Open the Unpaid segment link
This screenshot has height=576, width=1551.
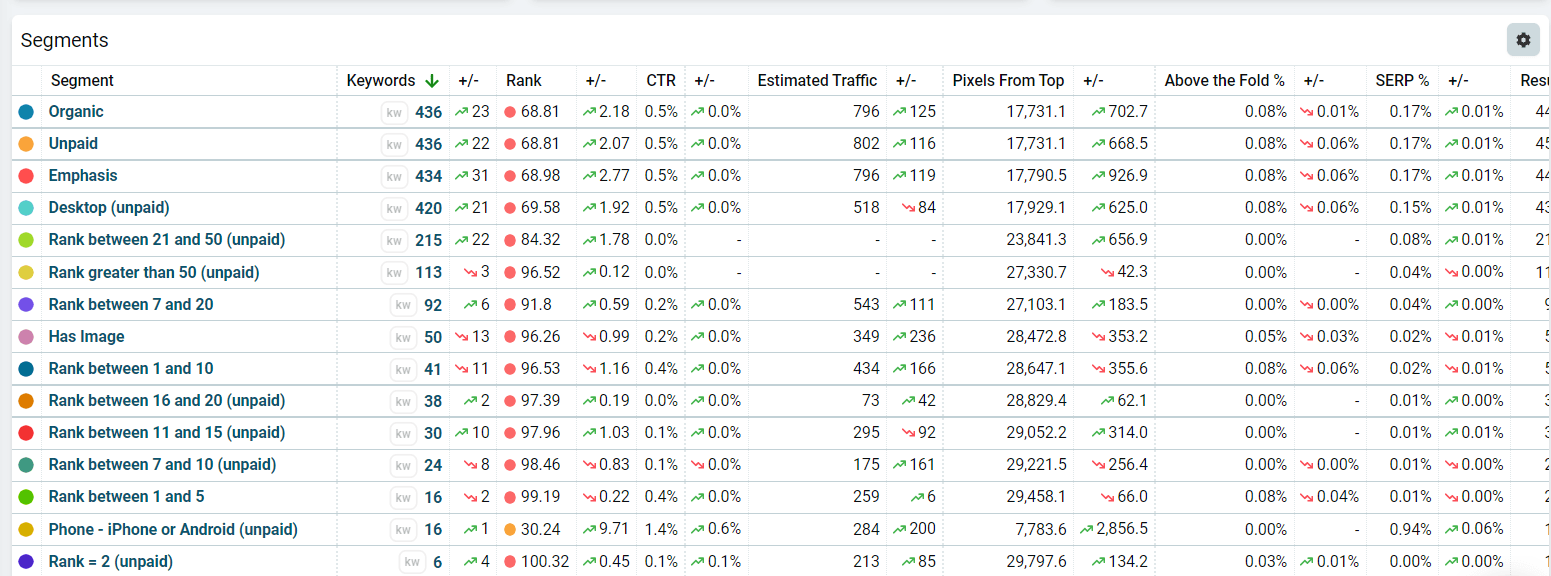[73, 144]
